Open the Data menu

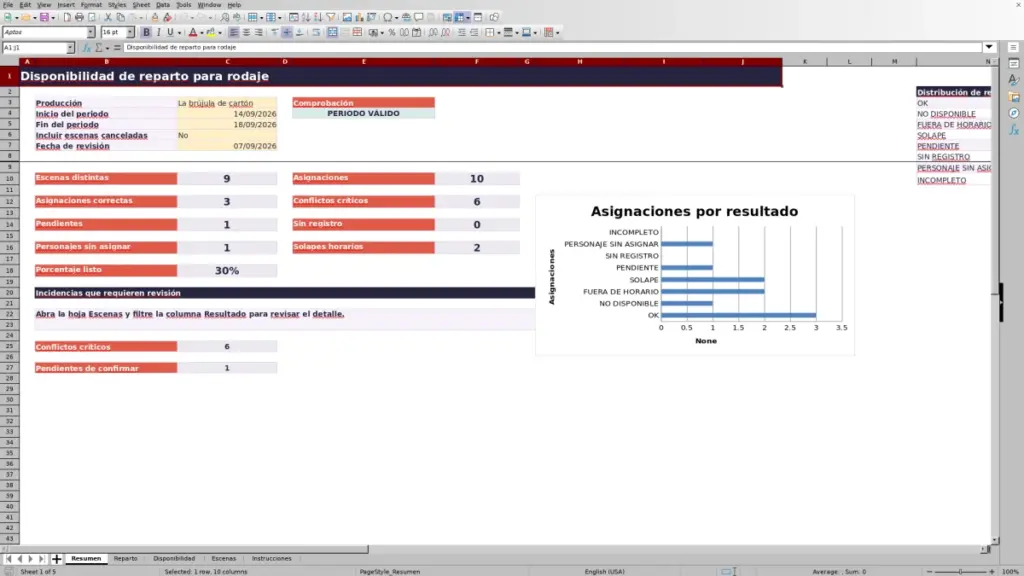coord(163,5)
